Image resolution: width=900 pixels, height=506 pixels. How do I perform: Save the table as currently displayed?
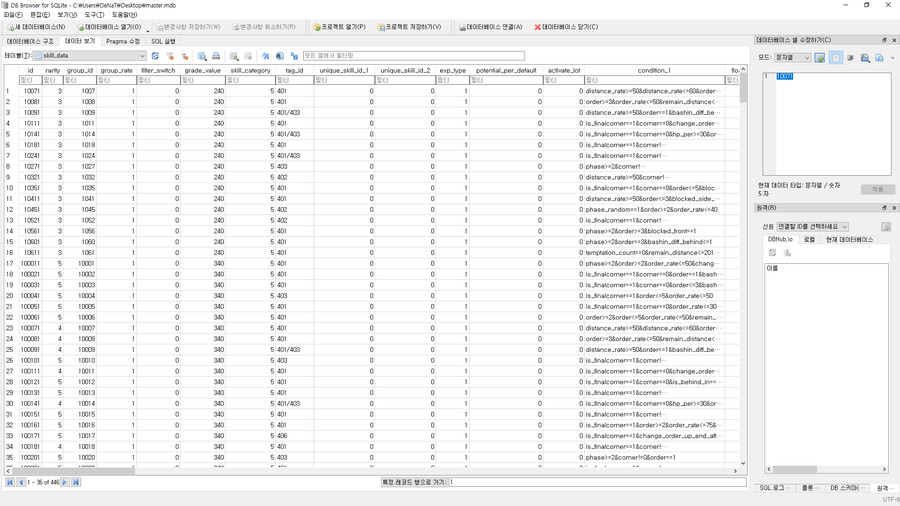tap(202, 56)
